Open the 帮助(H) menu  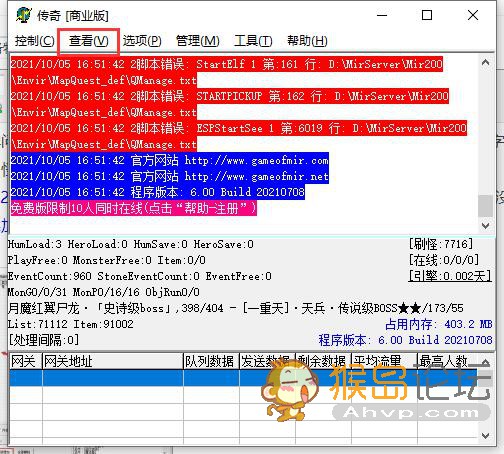click(307, 41)
